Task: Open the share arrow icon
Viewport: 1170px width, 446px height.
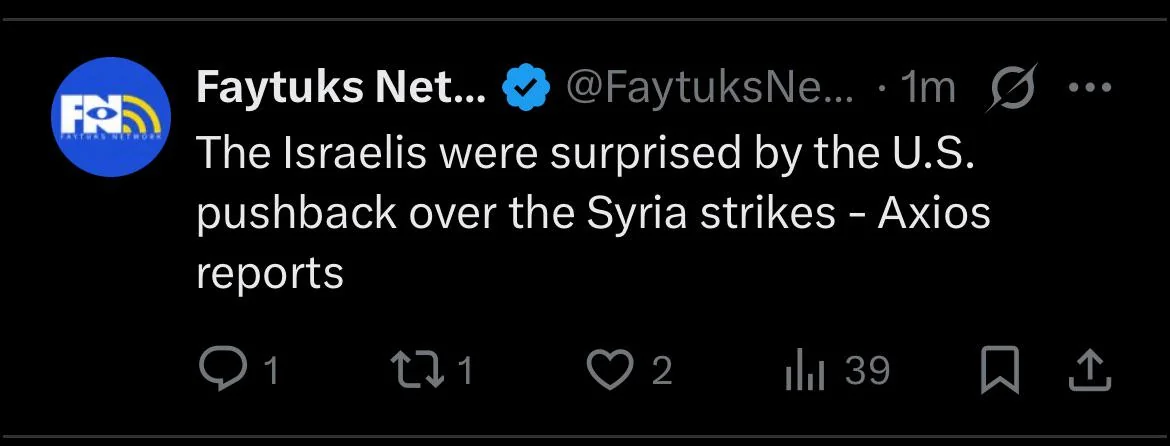Action: 1090,371
